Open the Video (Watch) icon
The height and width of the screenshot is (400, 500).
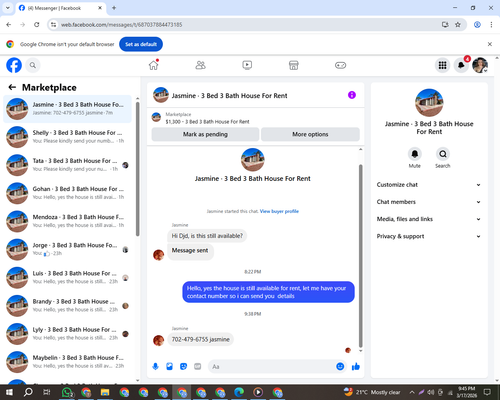(x=247, y=65)
